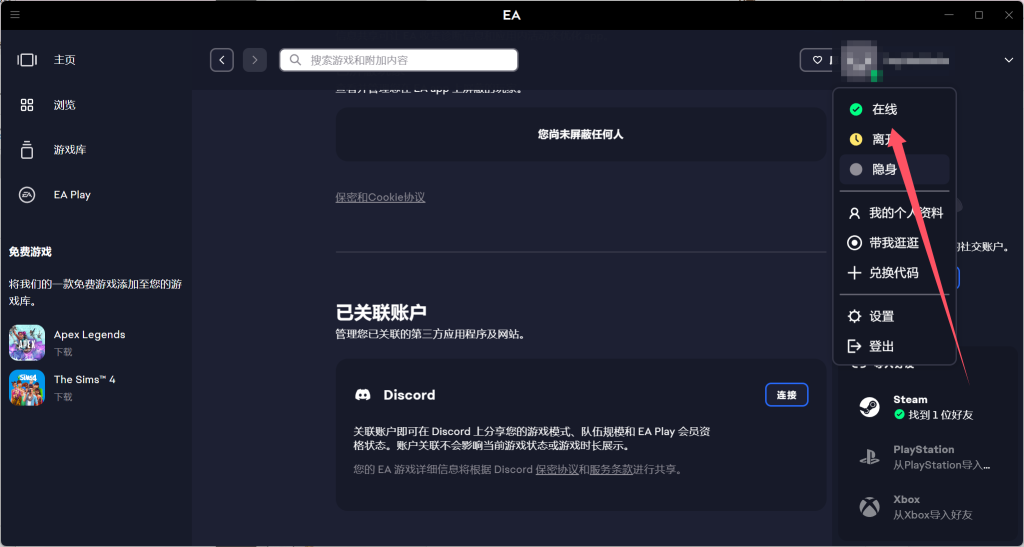Maximize the EA window

coord(979,14)
